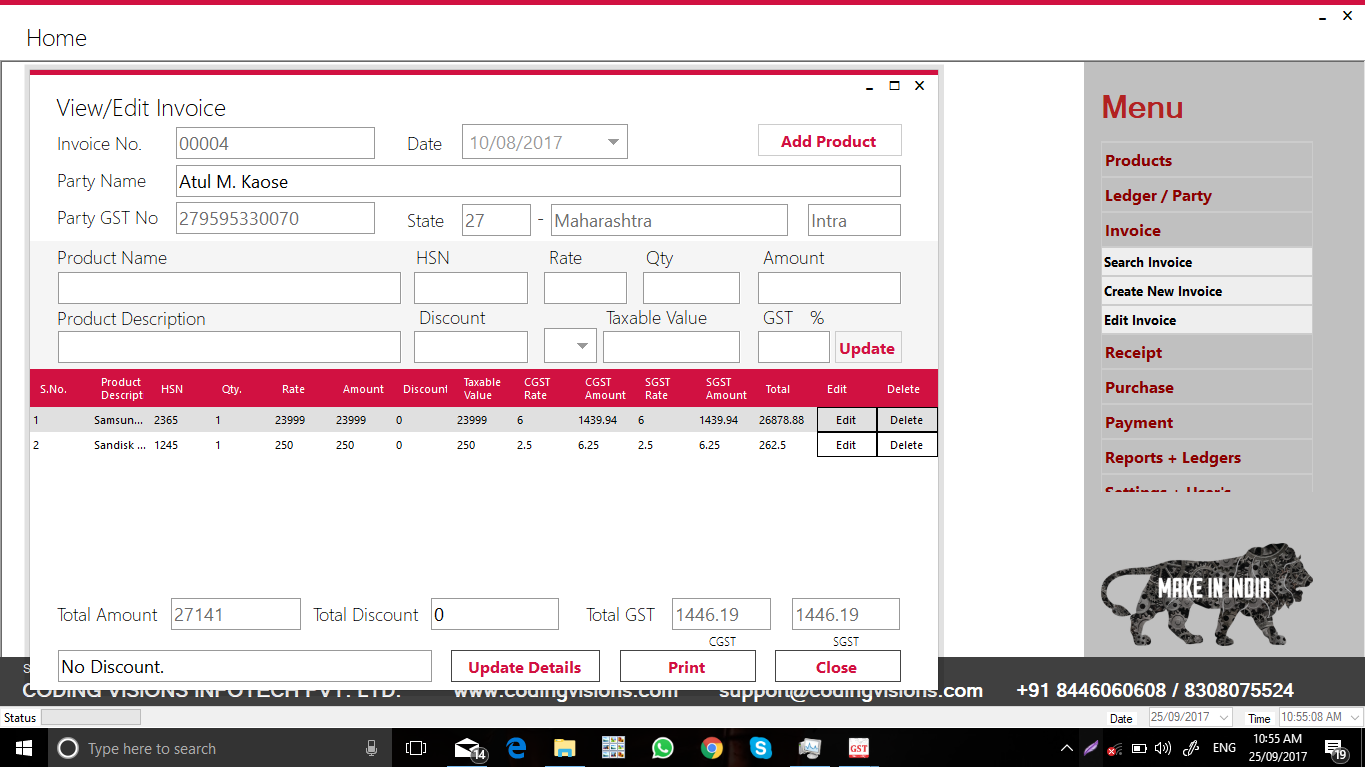1365x767 pixels.
Task: Open the invoice Date dropdown
Action: point(612,142)
